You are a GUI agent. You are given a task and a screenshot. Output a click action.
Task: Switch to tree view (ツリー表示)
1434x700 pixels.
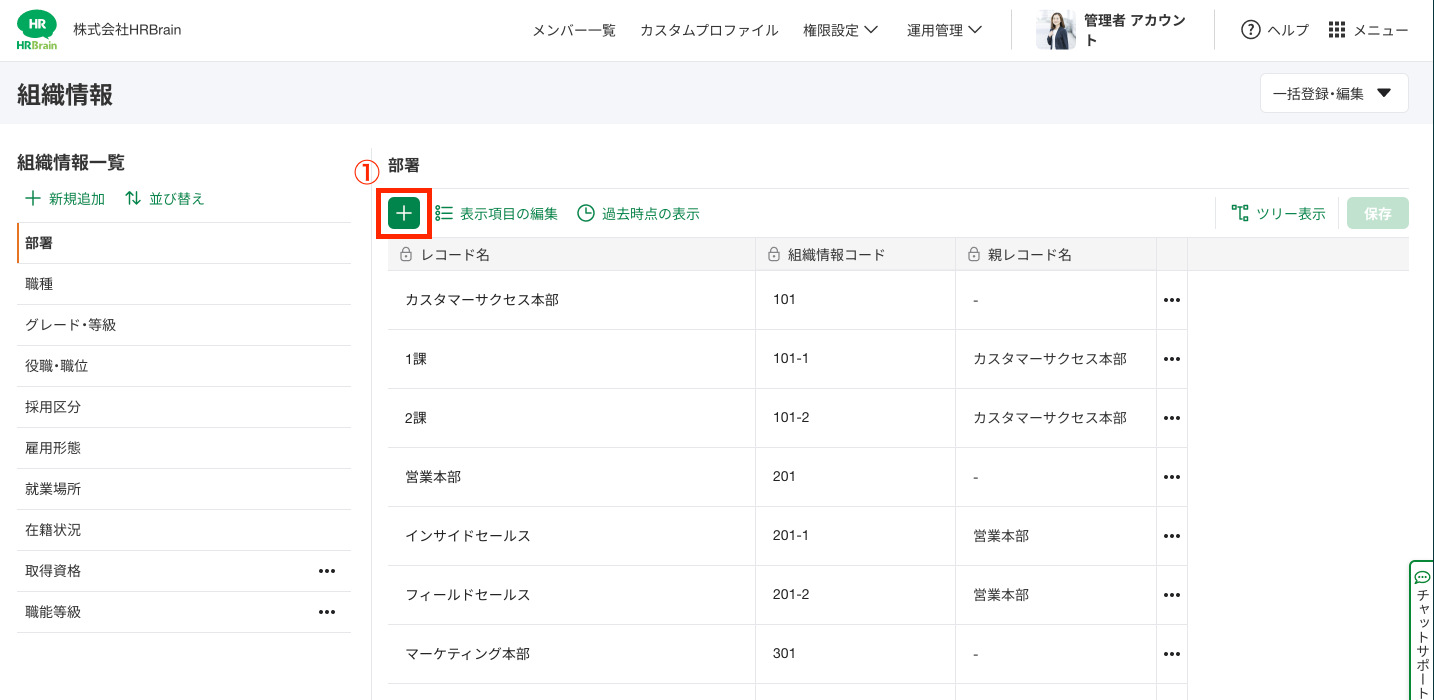pyautogui.click(x=1278, y=213)
